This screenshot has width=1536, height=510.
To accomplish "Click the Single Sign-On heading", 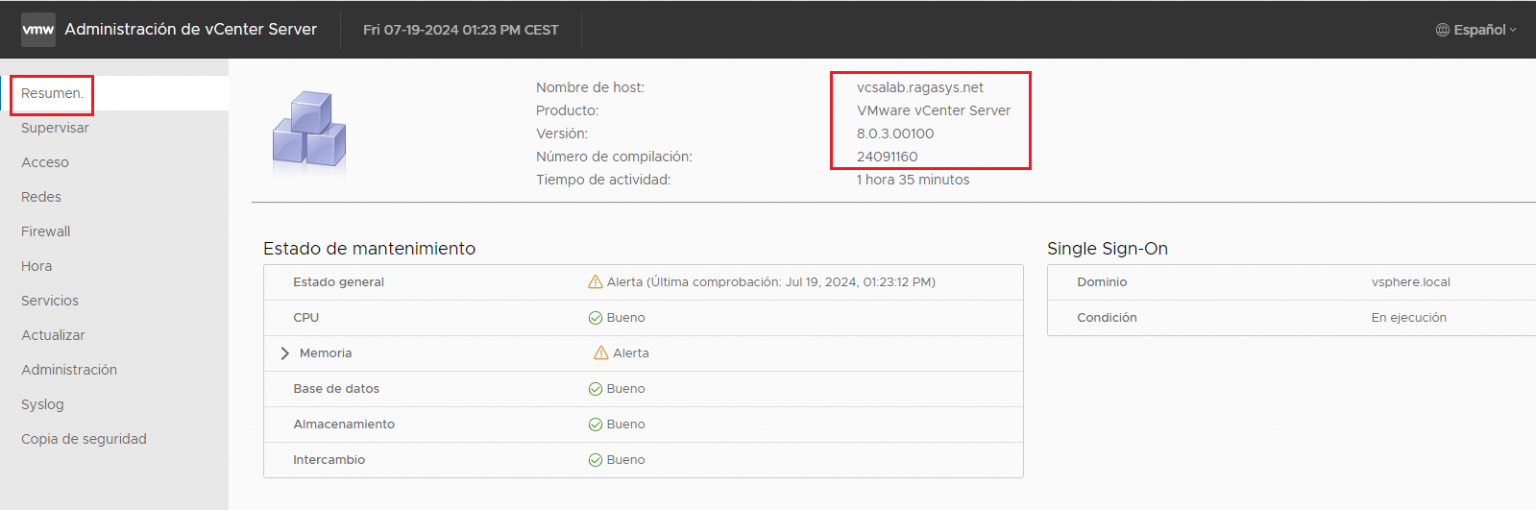I will point(1107,248).
